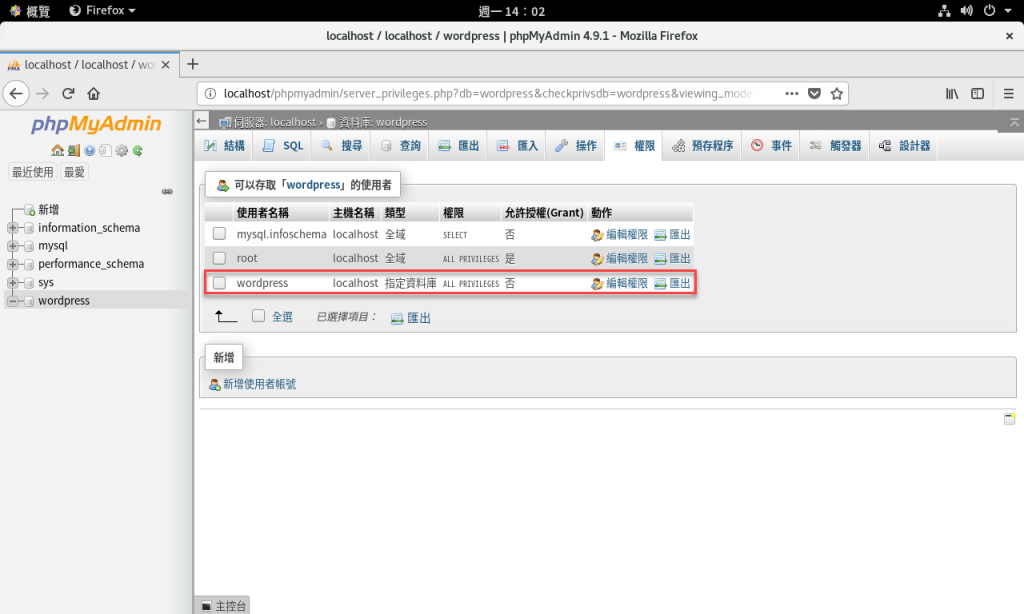Select the wordpress user checkbox

(x=219, y=283)
